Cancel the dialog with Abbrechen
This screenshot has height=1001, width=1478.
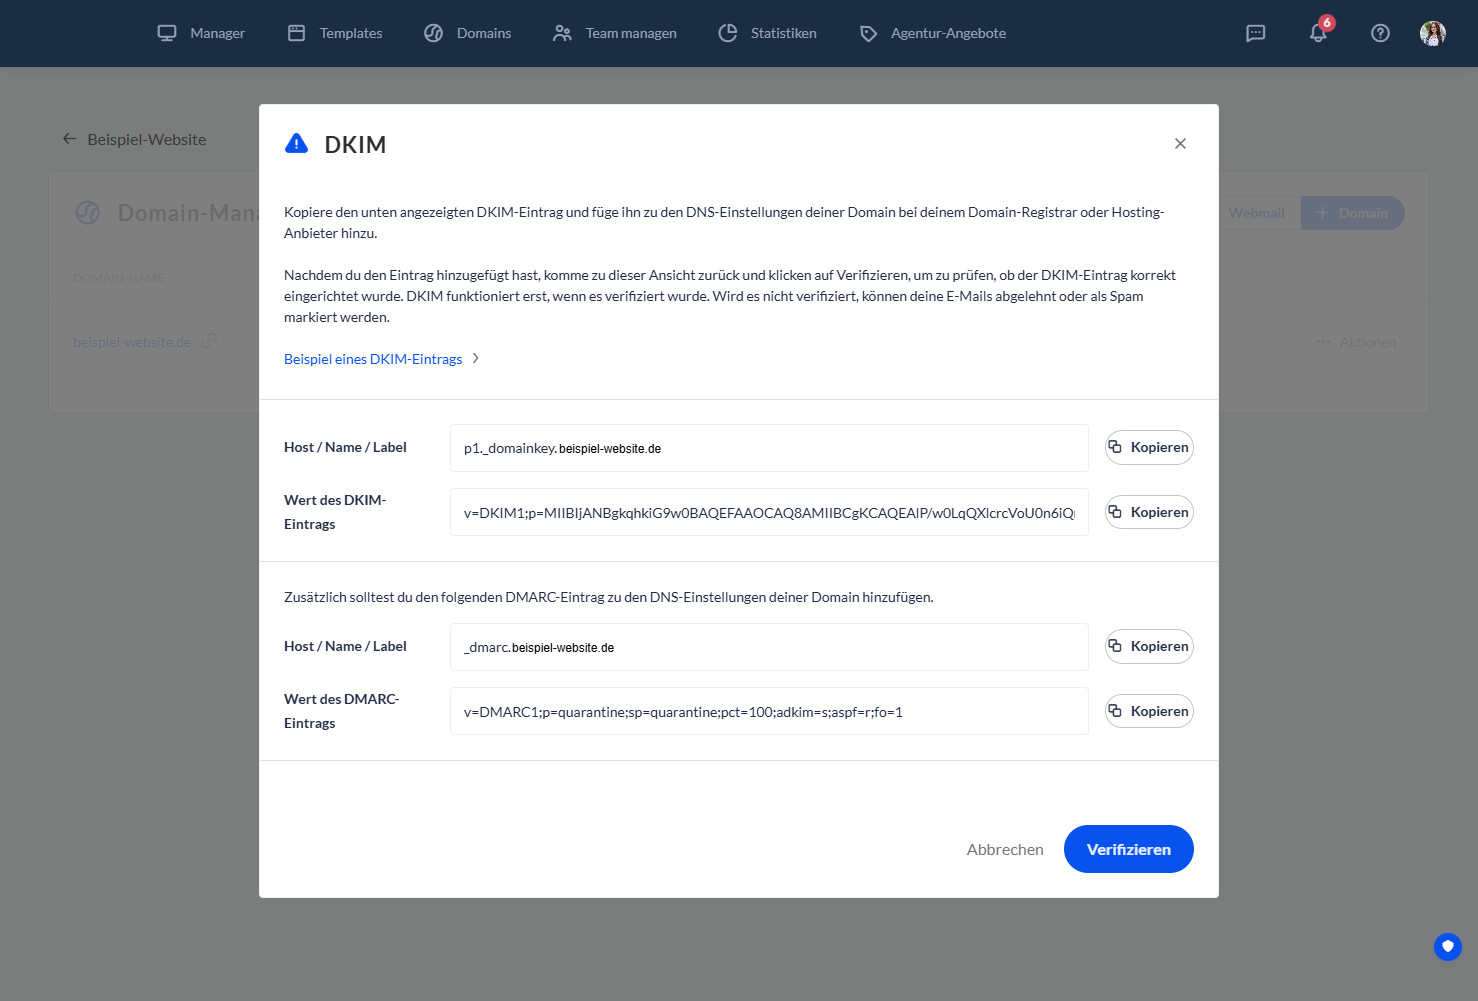point(1004,849)
